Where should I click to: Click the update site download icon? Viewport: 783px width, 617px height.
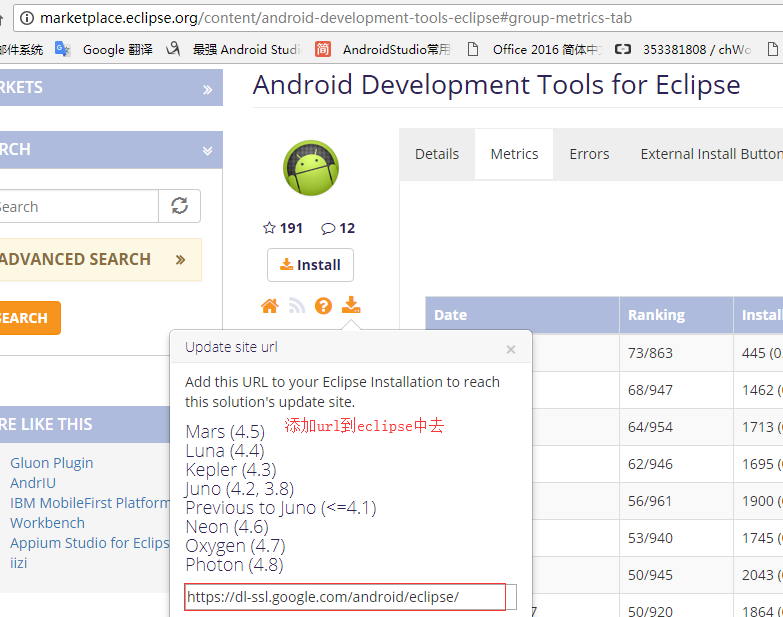351,305
